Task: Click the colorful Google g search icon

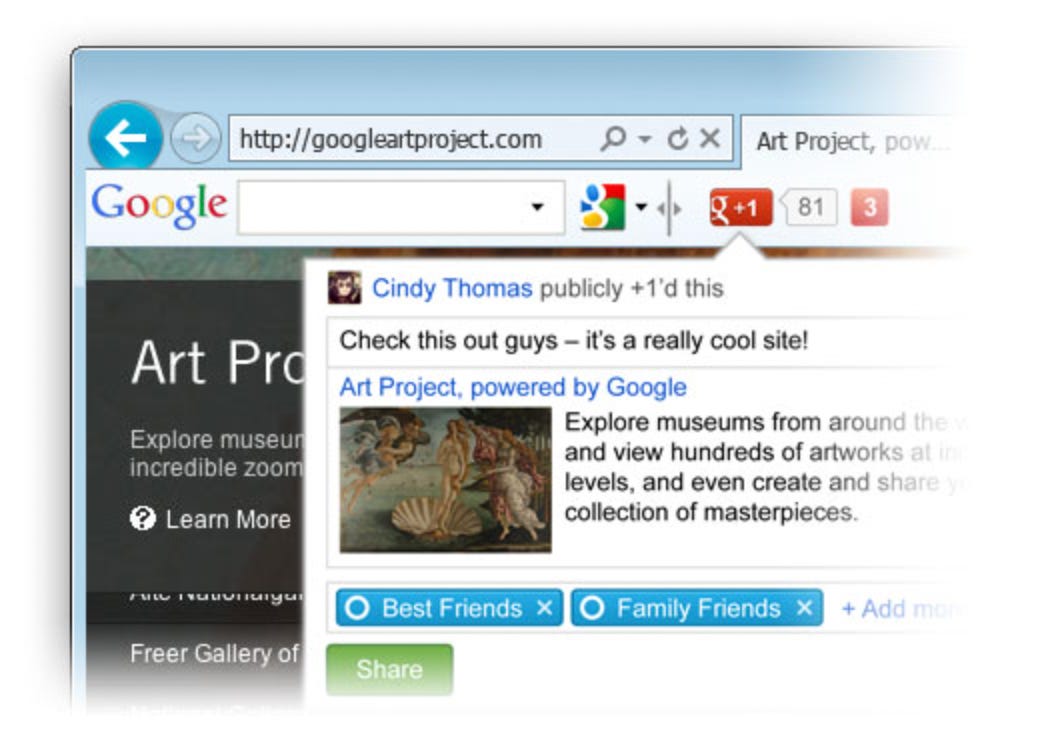Action: tap(603, 207)
